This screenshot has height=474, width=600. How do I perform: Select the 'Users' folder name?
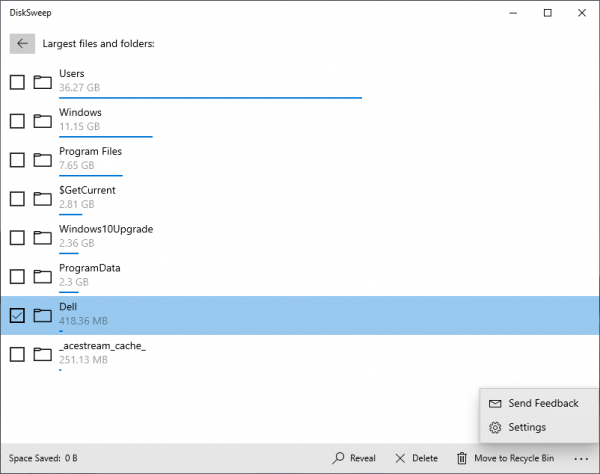pos(72,73)
